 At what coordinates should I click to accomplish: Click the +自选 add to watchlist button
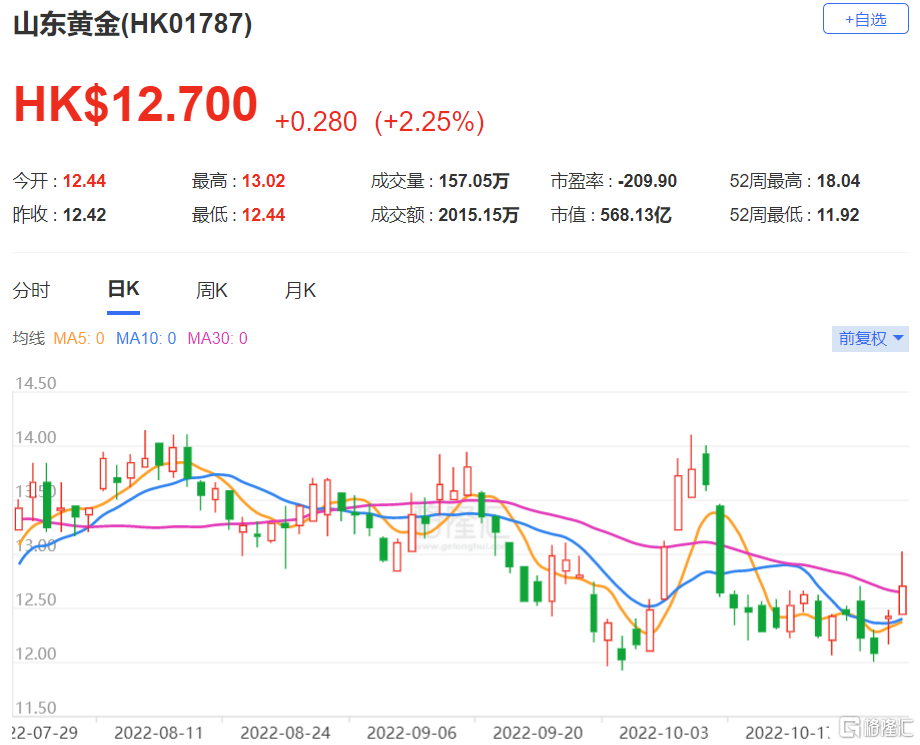865,19
